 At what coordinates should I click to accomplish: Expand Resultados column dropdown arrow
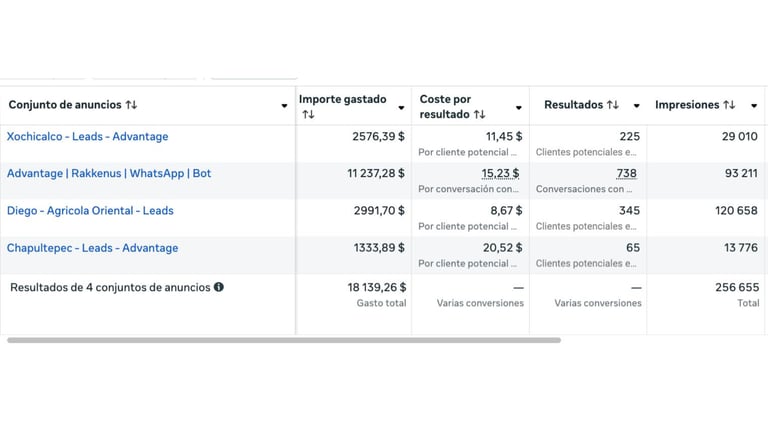coord(636,106)
